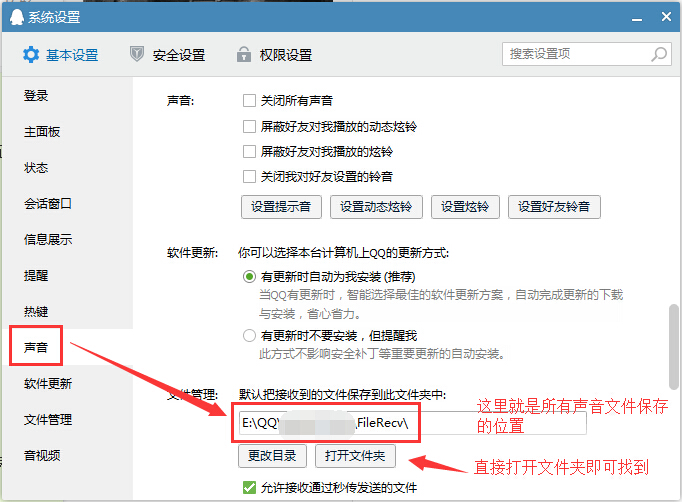Click the 软件更新: section label
682x502 pixels.
(x=192, y=253)
